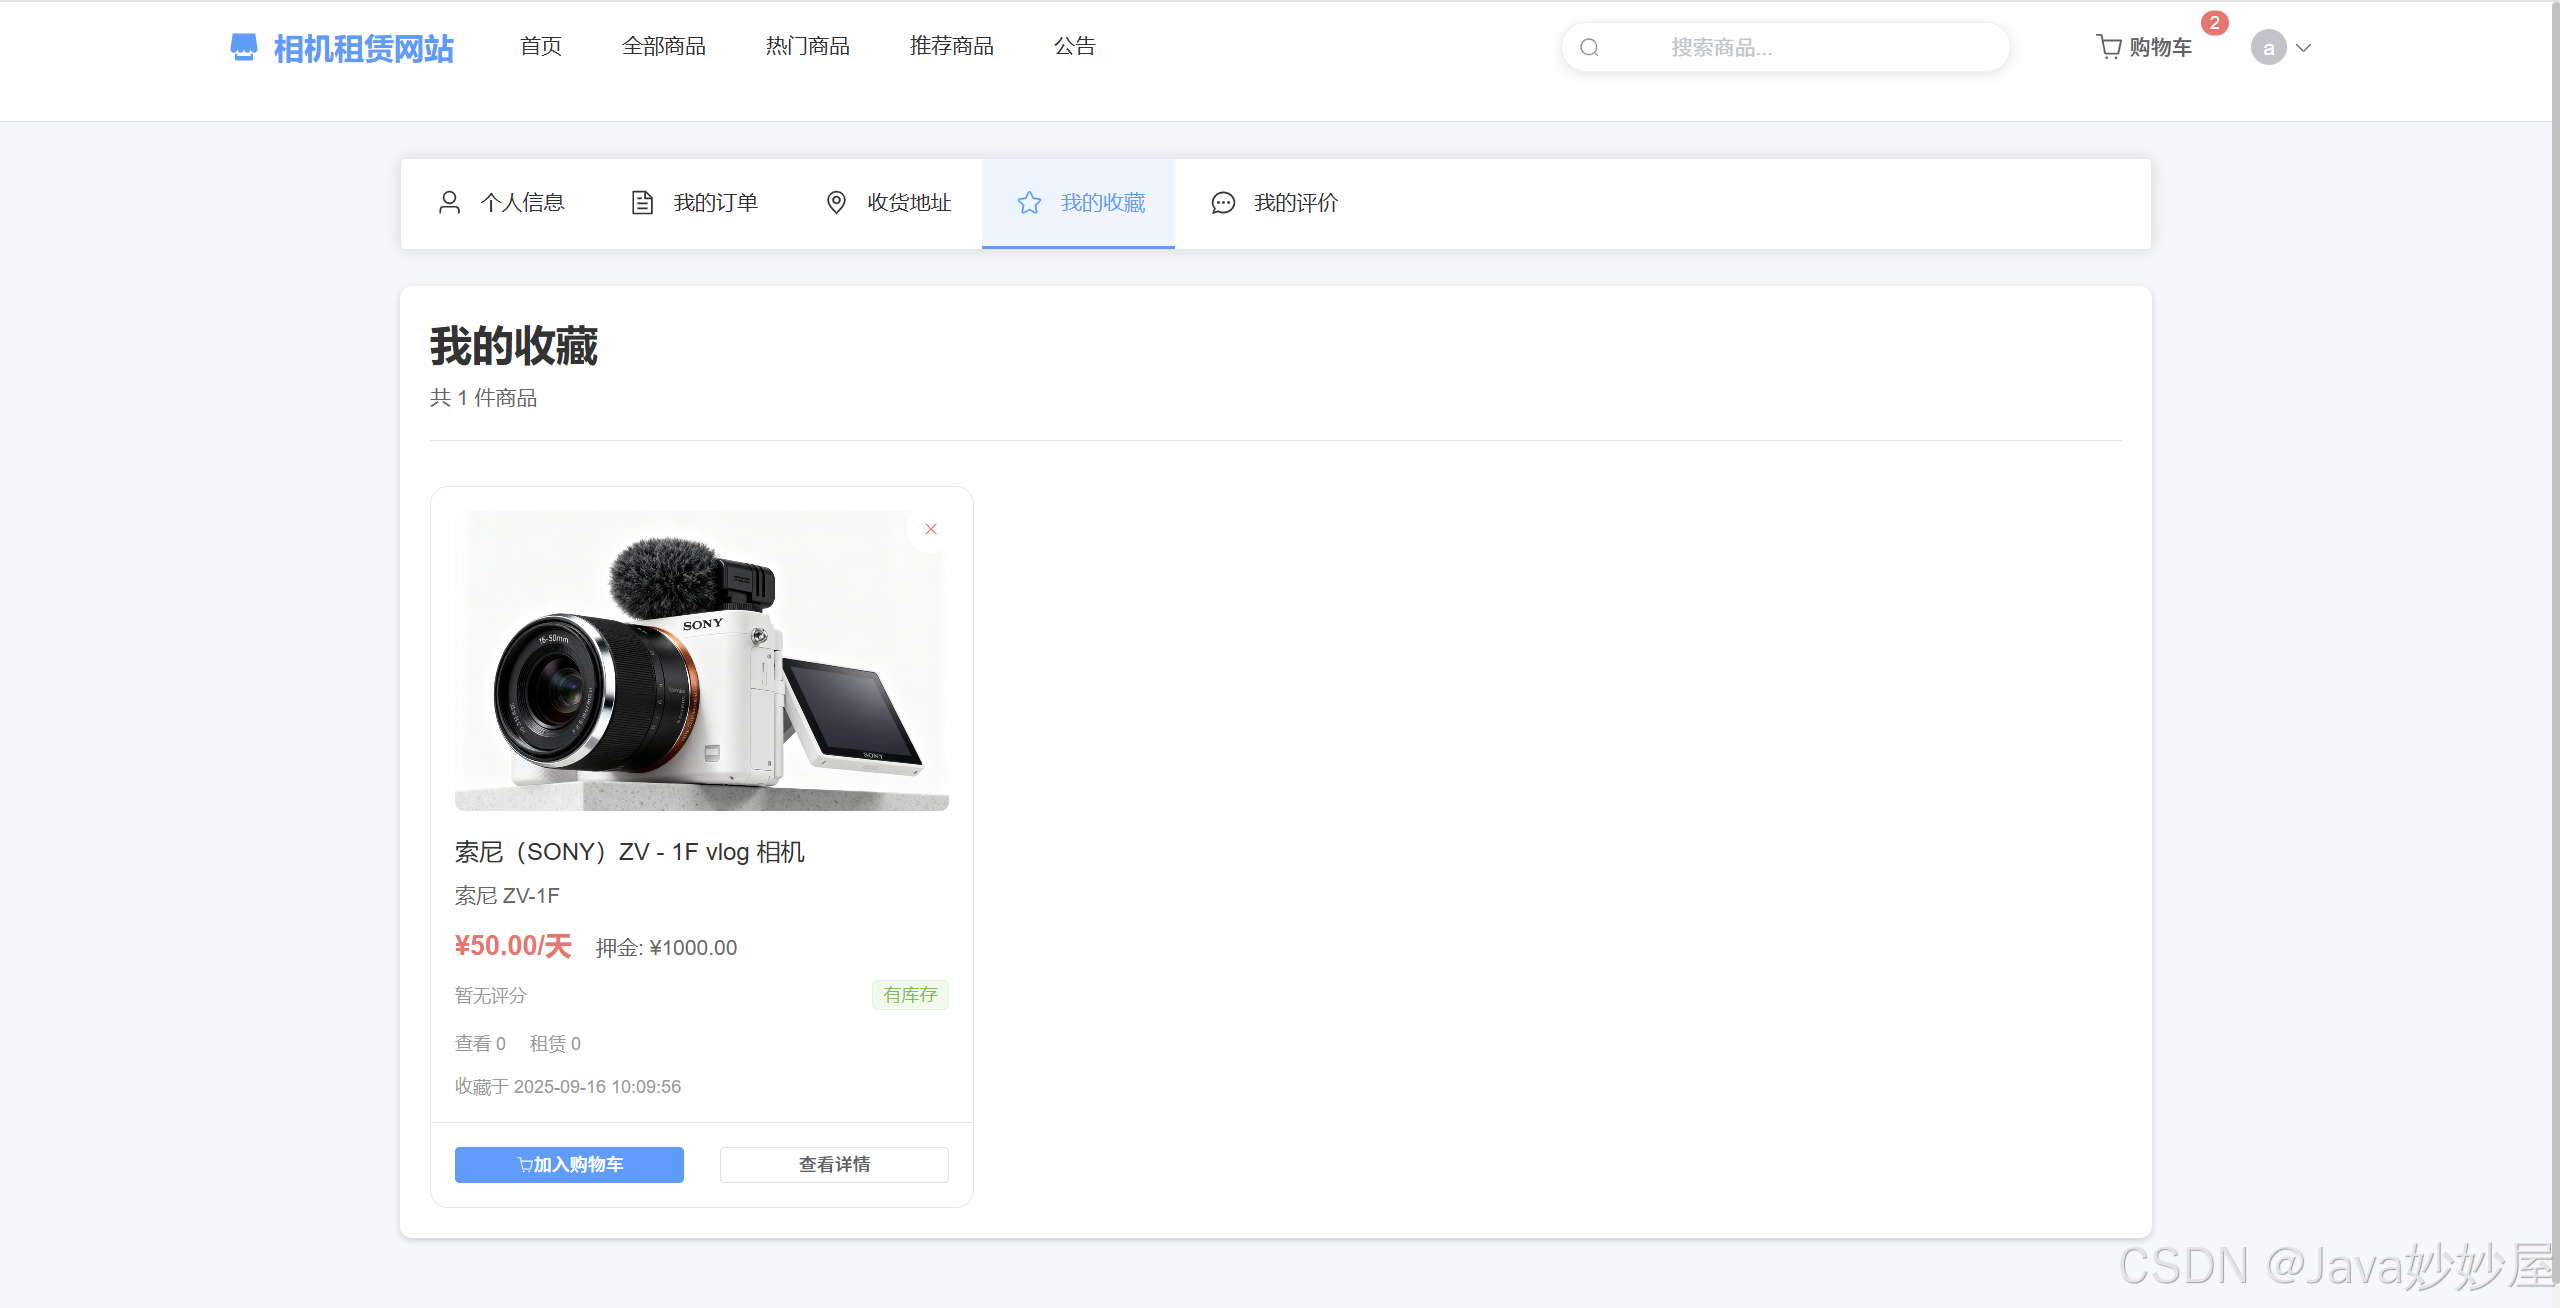Click the 购物车 link text

(x=2160, y=47)
